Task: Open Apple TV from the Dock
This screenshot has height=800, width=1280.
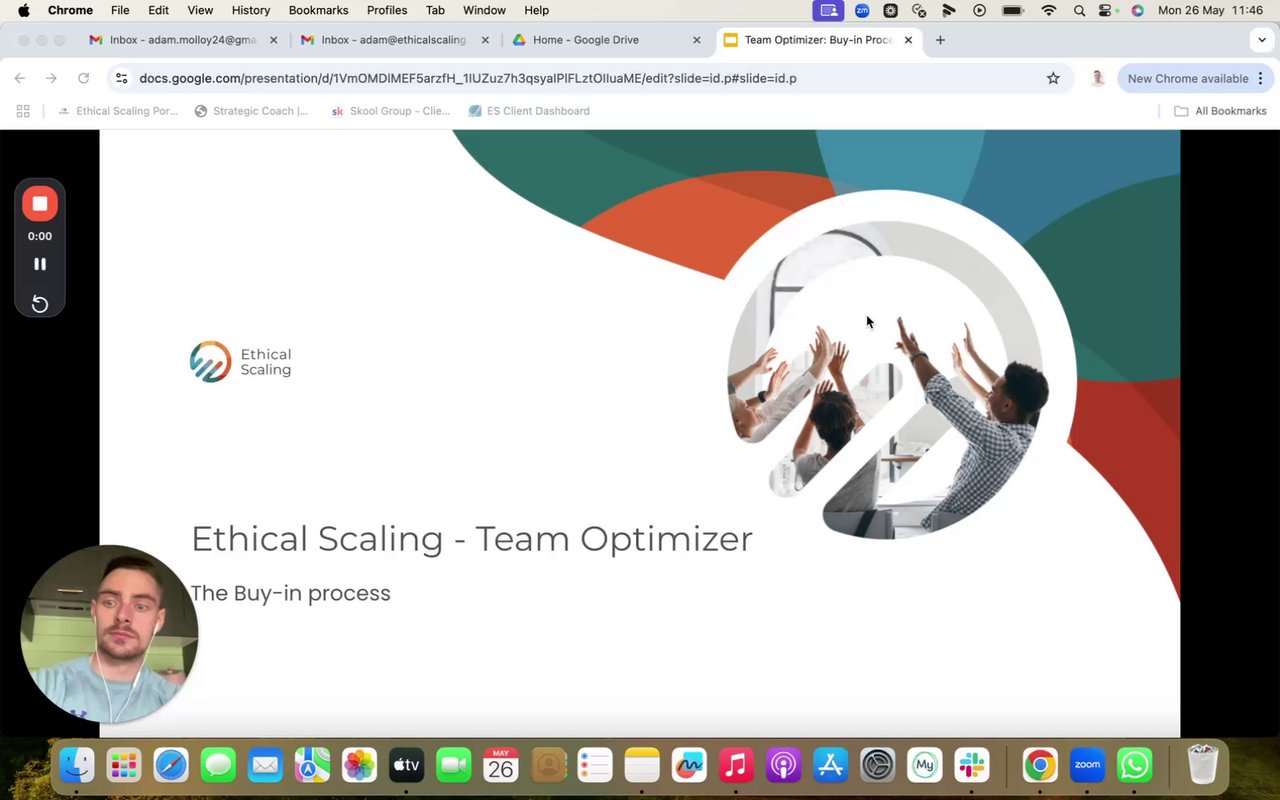Action: 406,766
